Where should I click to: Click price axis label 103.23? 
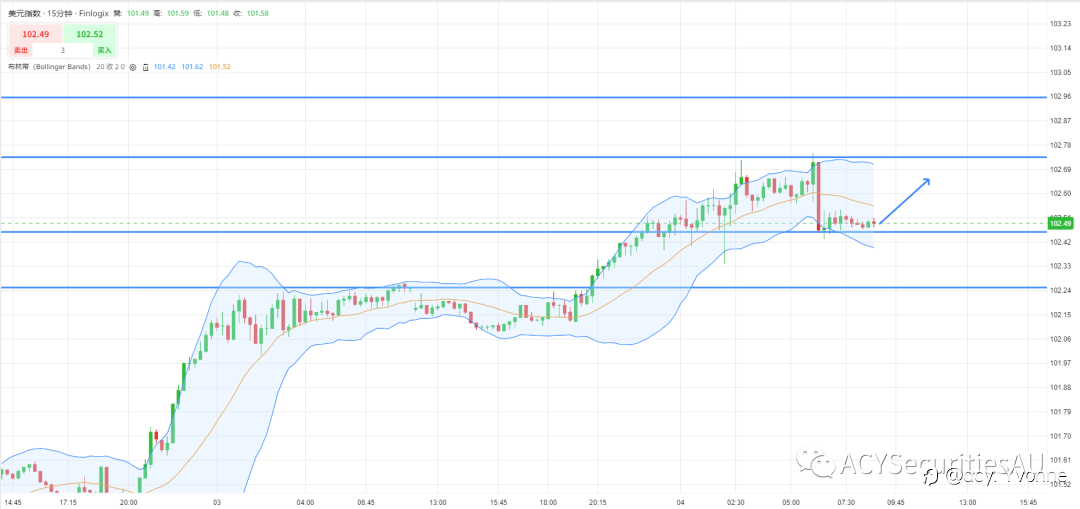coord(1059,23)
